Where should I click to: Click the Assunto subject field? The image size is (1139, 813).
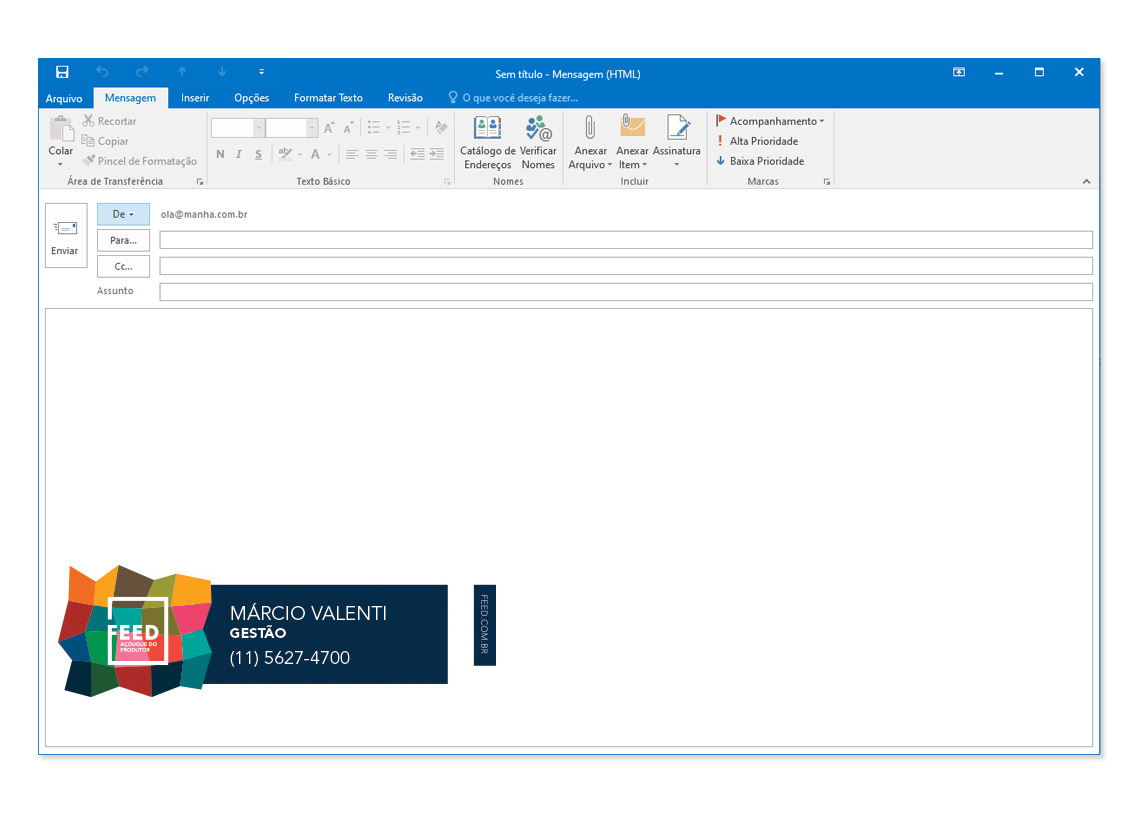click(x=625, y=292)
